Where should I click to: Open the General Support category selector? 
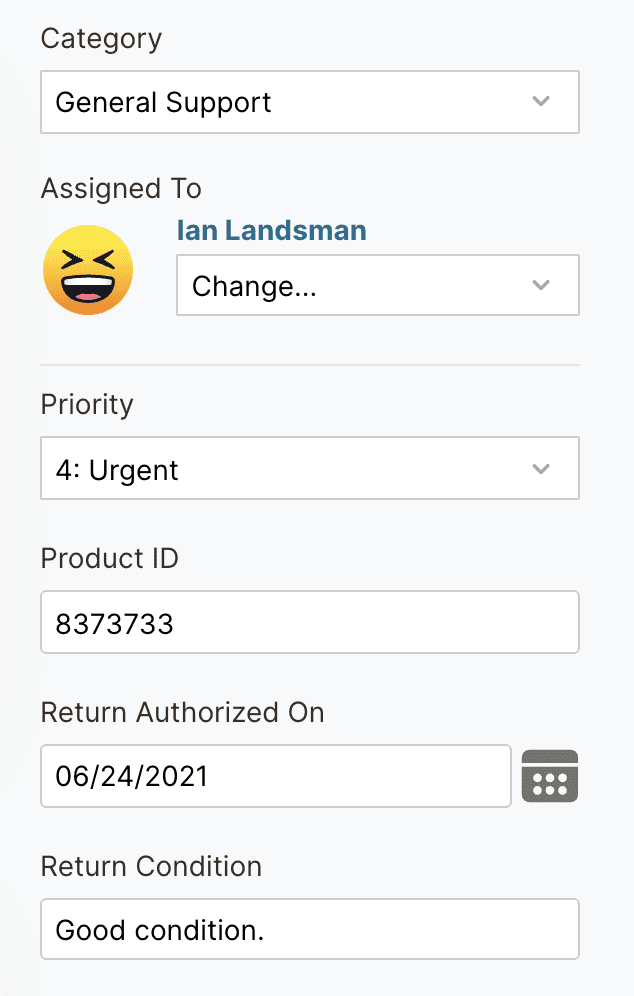pyautogui.click(x=290, y=102)
